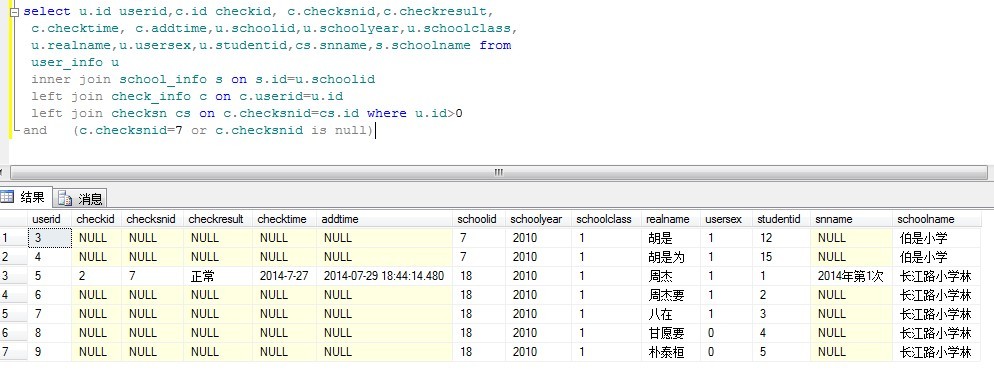The image size is (994, 381).
Task: Click the schoolname cell 长江路小学林 in row 7
Action: coord(936,352)
